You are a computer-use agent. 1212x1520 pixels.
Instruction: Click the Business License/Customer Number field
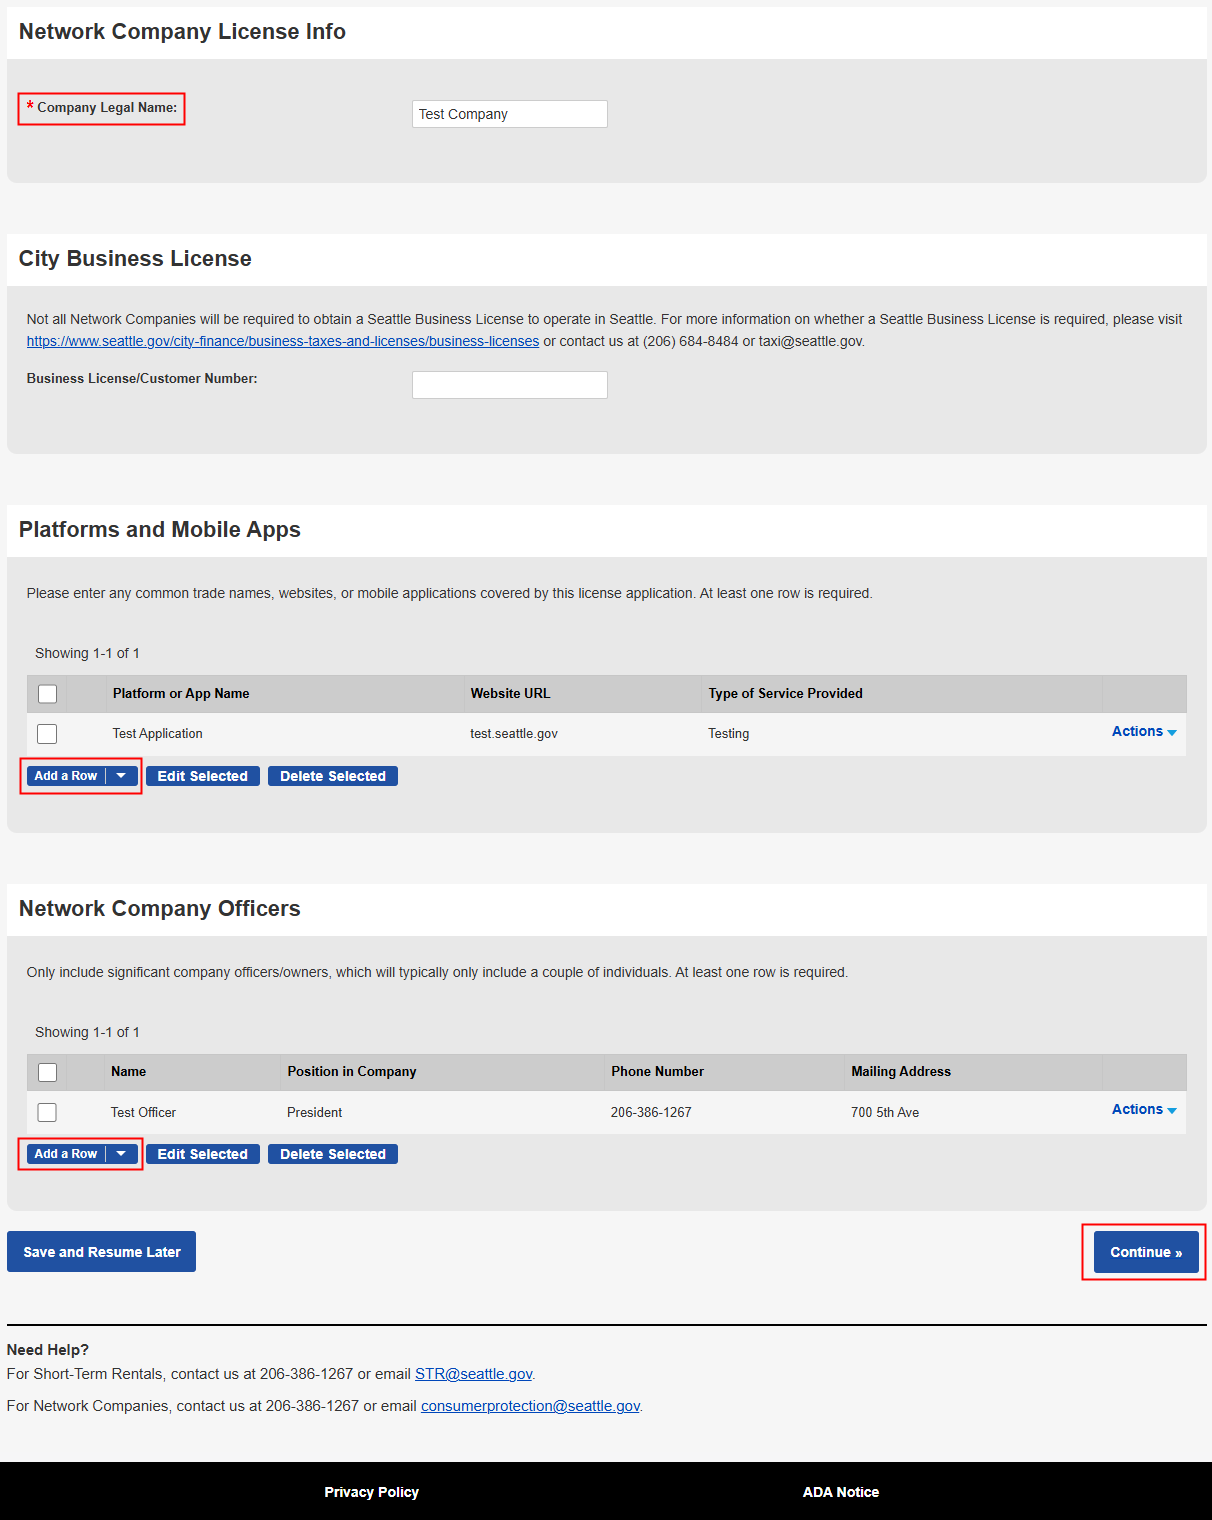pos(509,385)
